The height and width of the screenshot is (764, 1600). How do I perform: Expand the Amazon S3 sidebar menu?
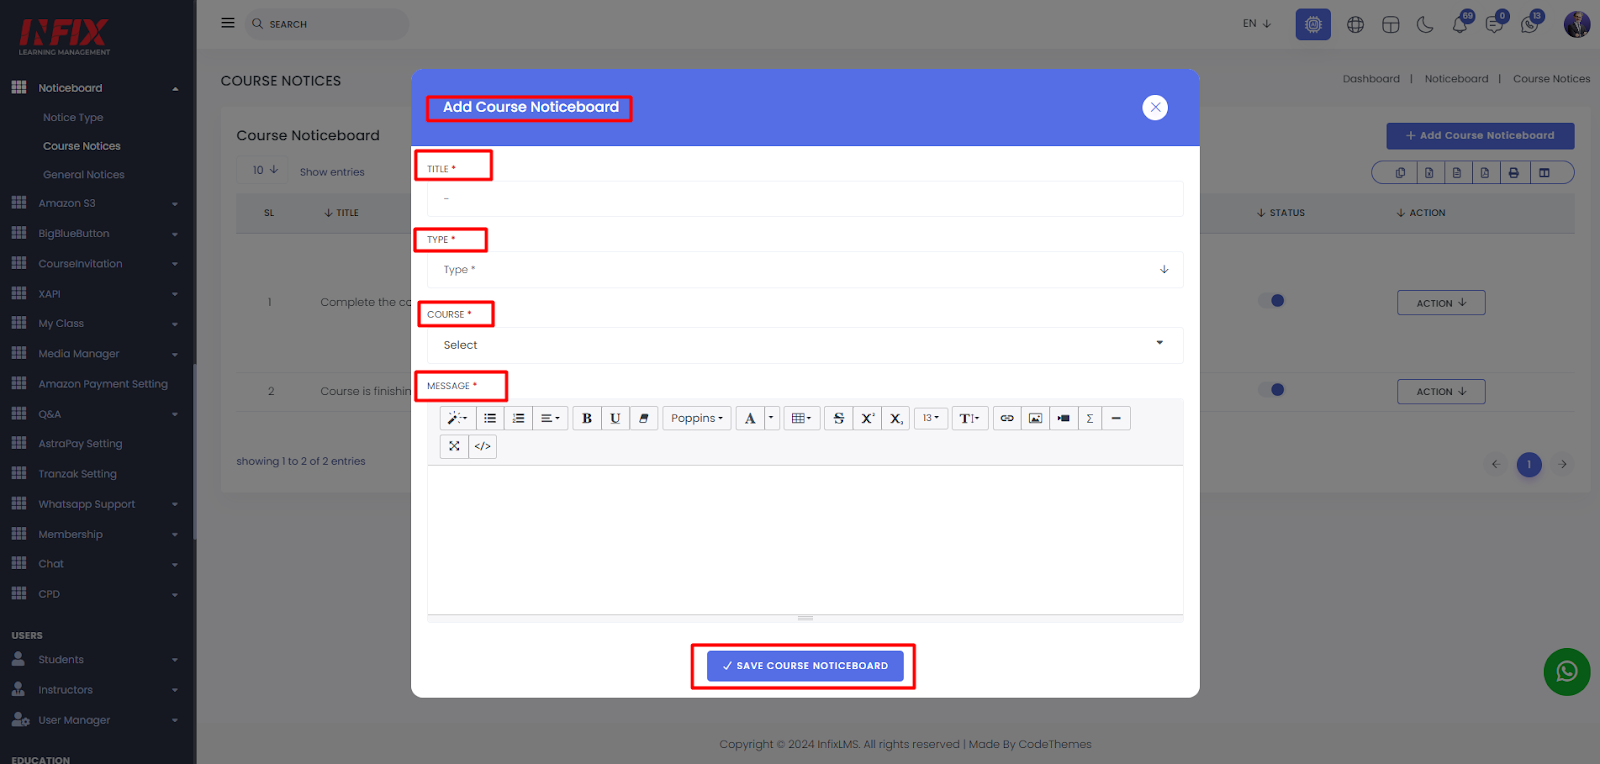95,203
